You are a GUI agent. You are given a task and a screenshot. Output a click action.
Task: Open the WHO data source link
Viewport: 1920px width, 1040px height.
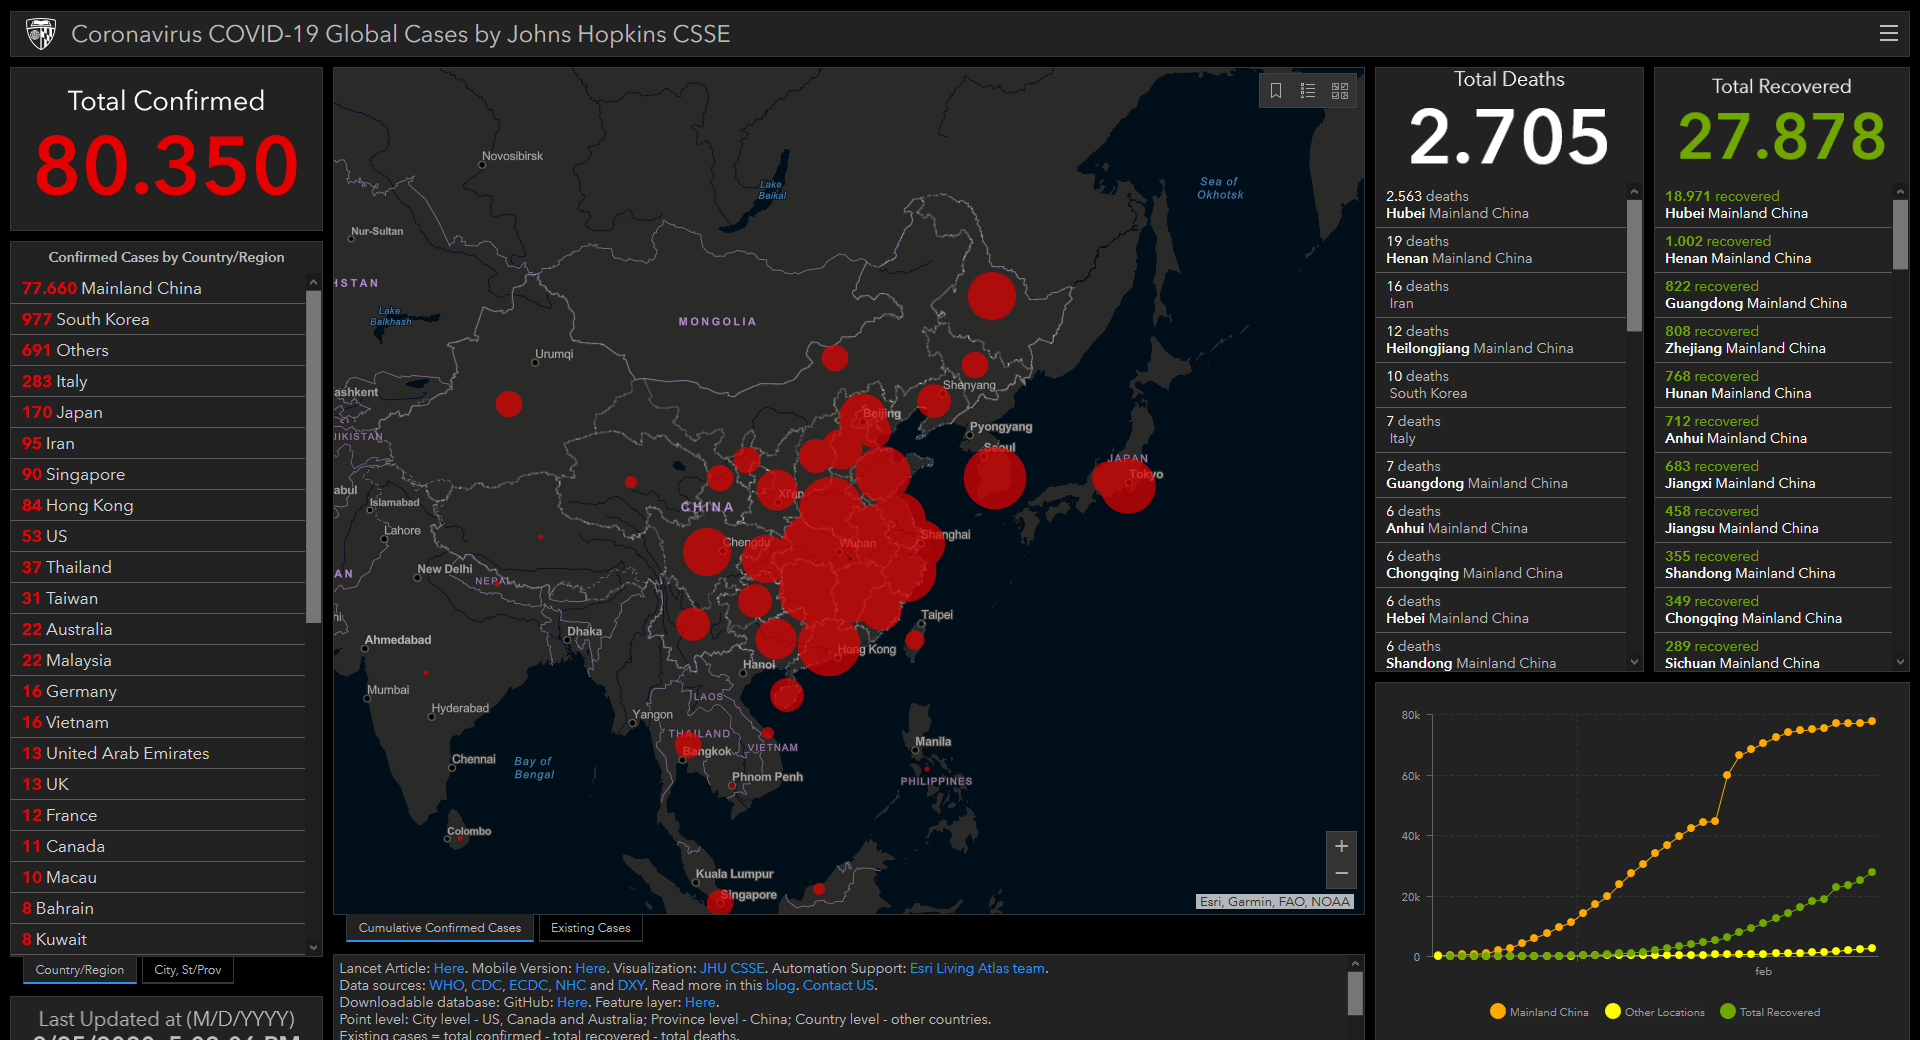[x=446, y=985]
